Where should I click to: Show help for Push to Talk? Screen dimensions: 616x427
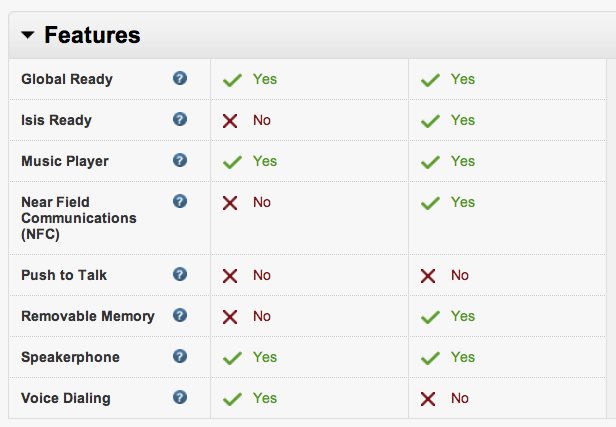point(180,274)
